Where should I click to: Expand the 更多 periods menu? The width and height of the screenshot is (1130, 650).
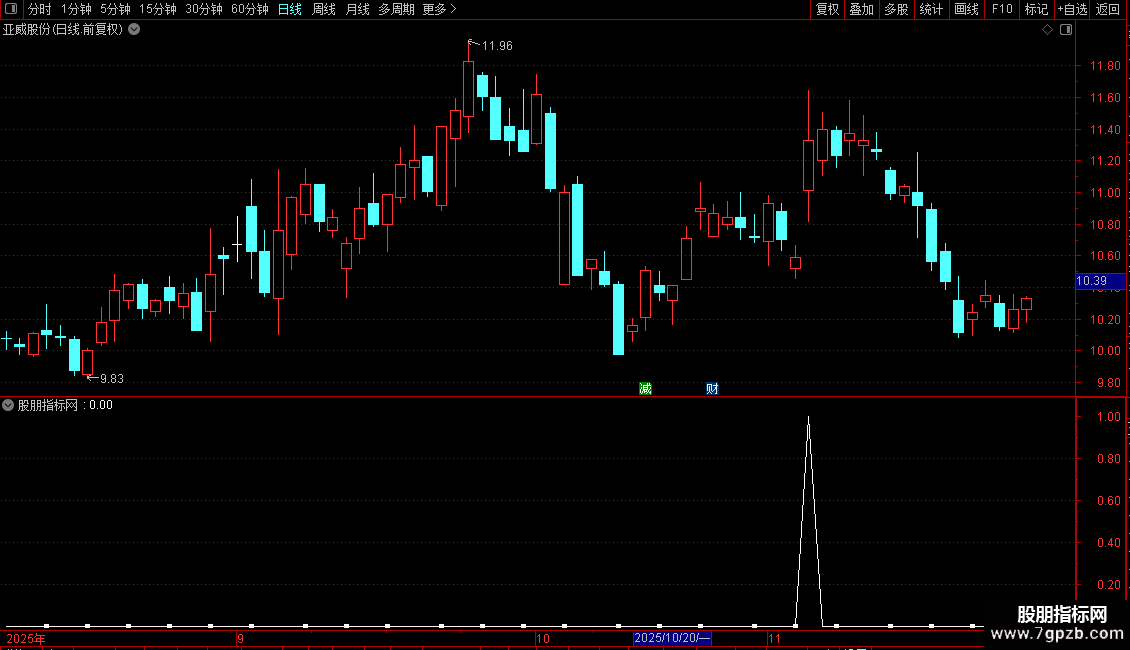(x=440, y=9)
